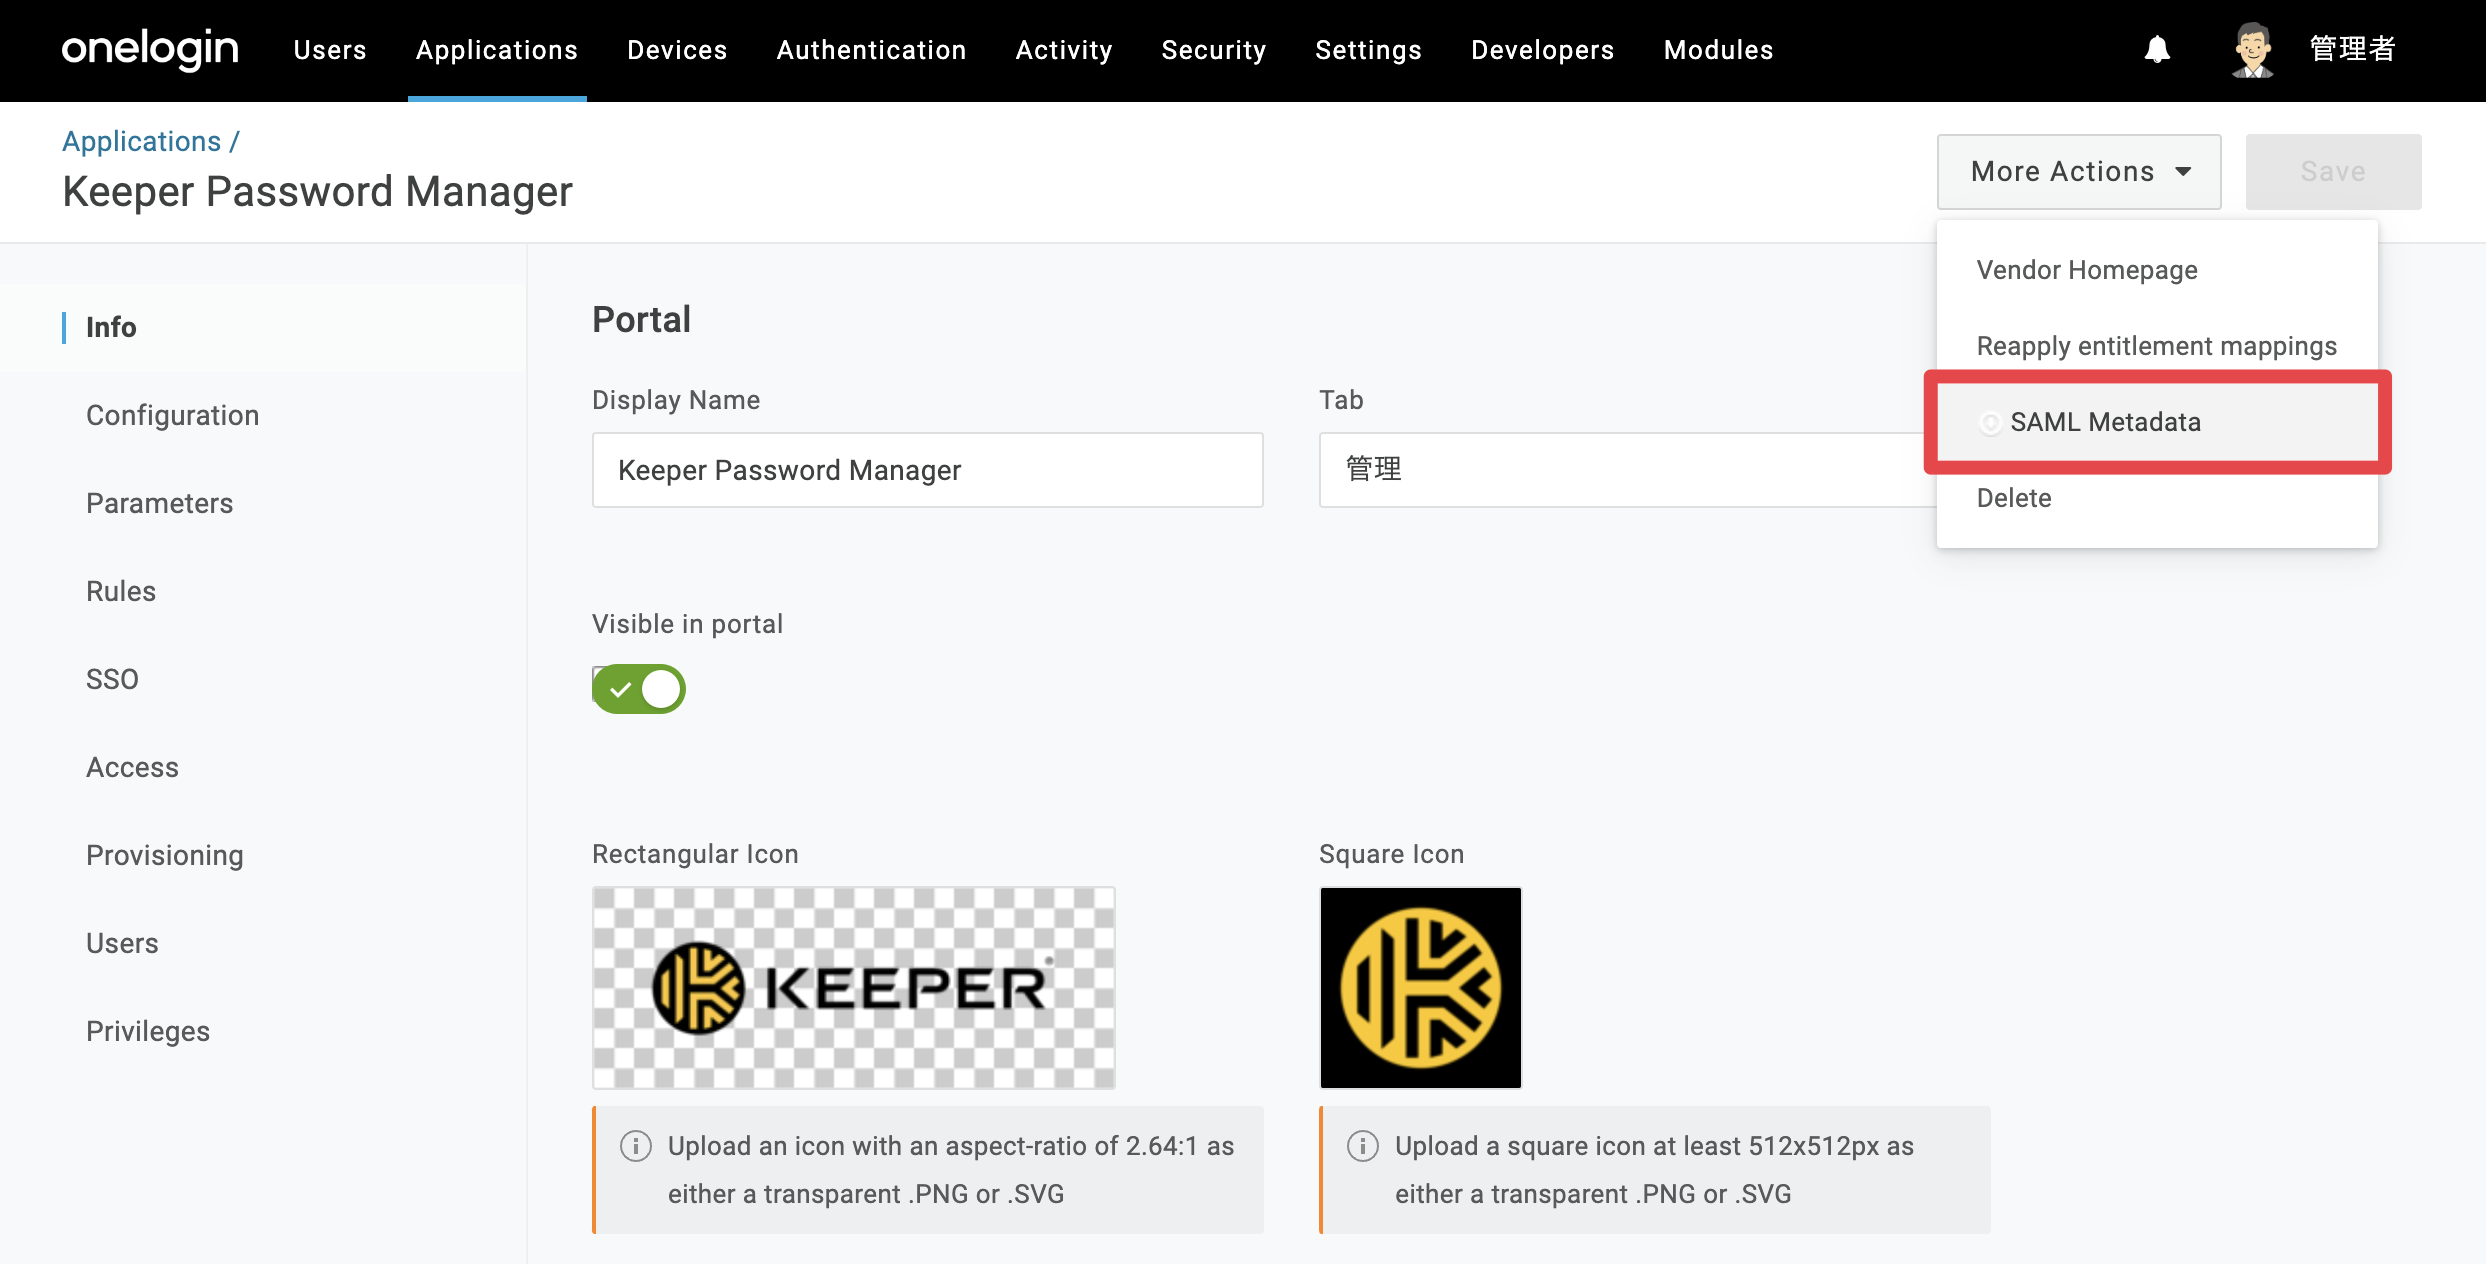The width and height of the screenshot is (2486, 1264).
Task: Click the info icon beside the square icon hint
Action: 1362,1146
